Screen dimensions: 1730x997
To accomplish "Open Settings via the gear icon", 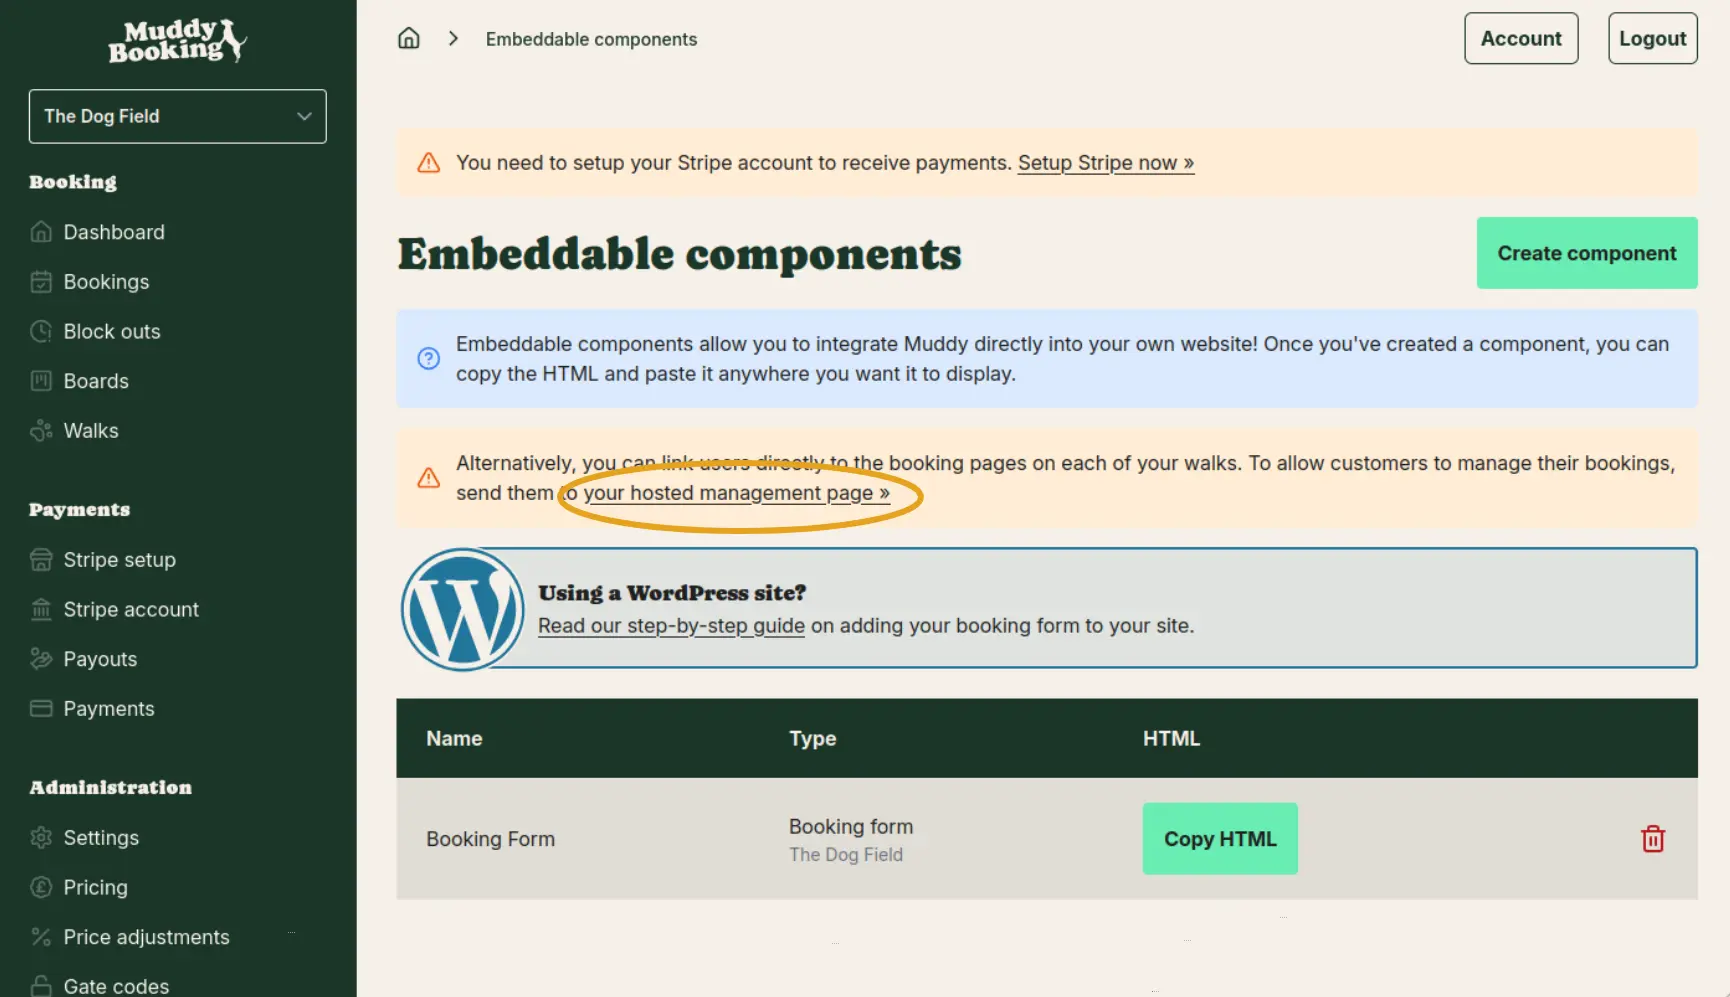I will (41, 837).
